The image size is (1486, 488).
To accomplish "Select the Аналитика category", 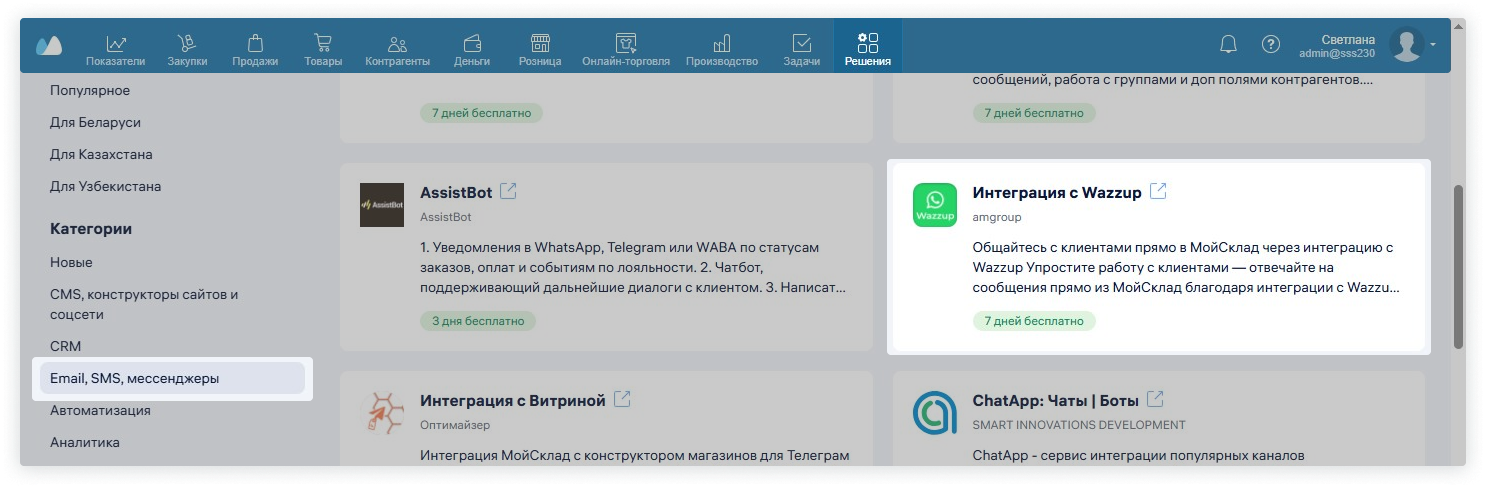I will (85, 443).
